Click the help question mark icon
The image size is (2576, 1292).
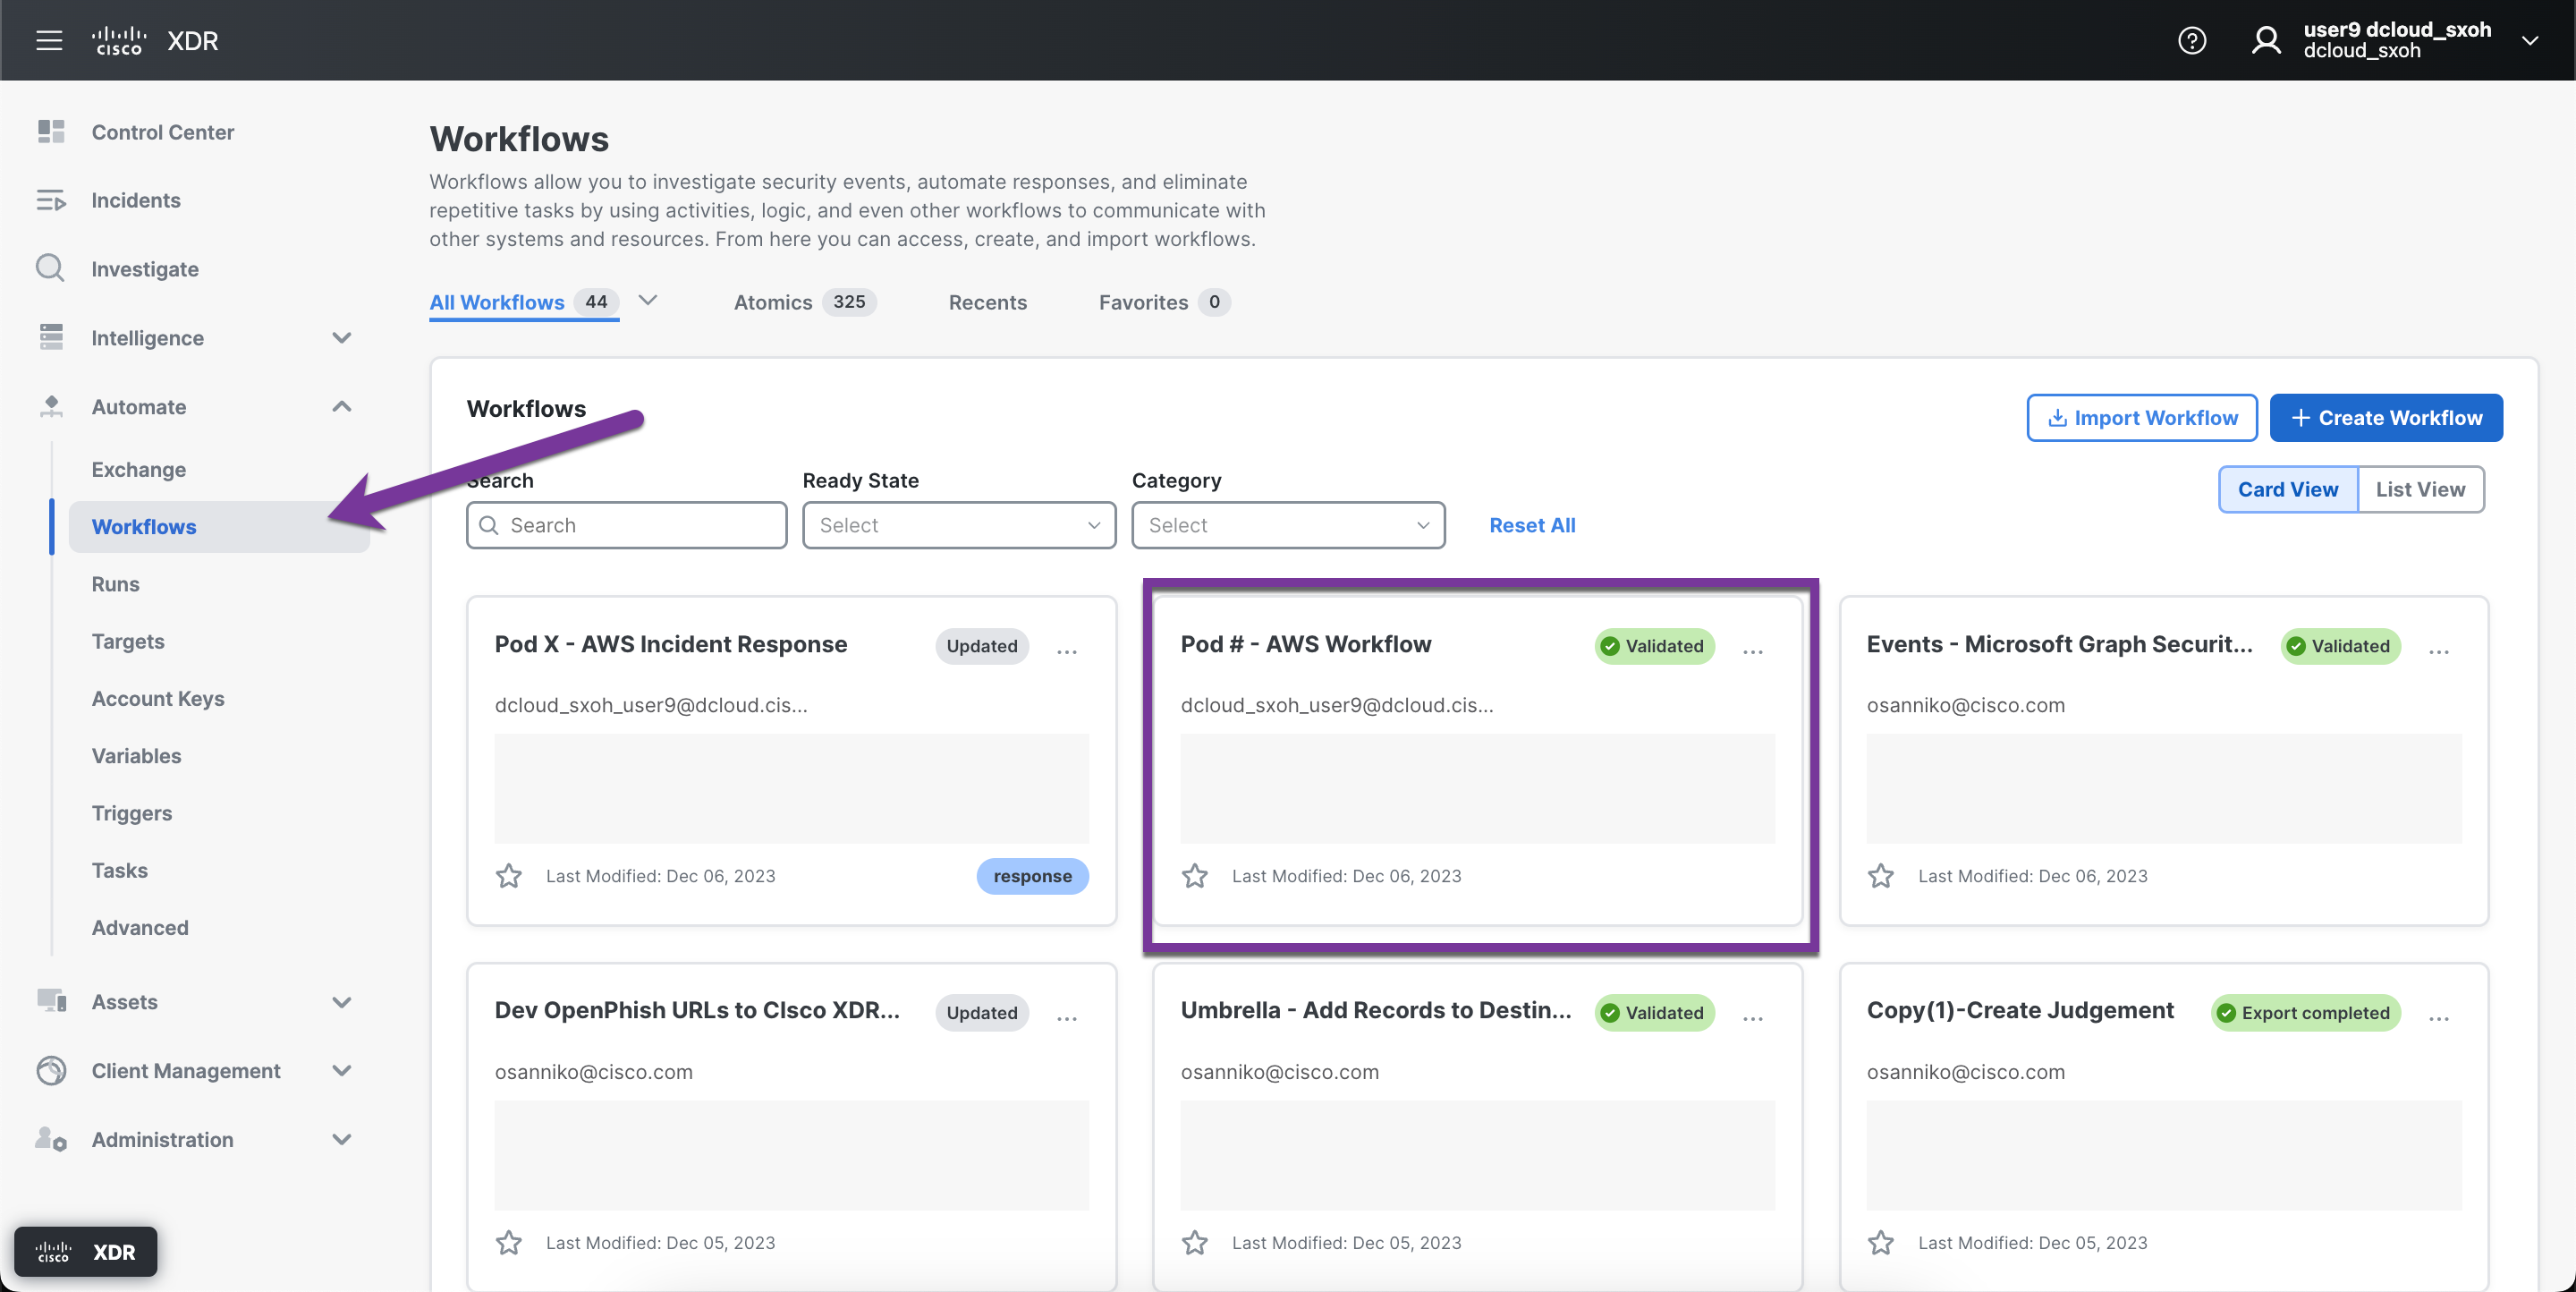pos(2191,40)
